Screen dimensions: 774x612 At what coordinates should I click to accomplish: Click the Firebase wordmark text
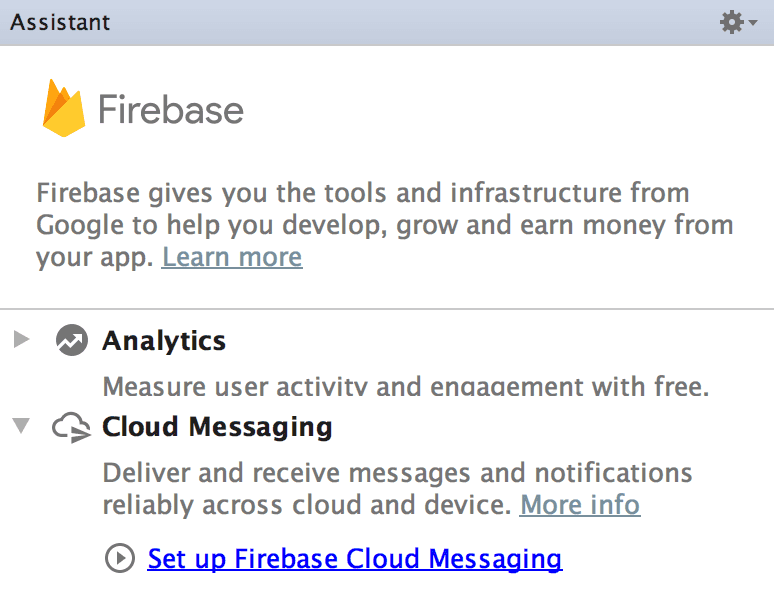point(171,110)
